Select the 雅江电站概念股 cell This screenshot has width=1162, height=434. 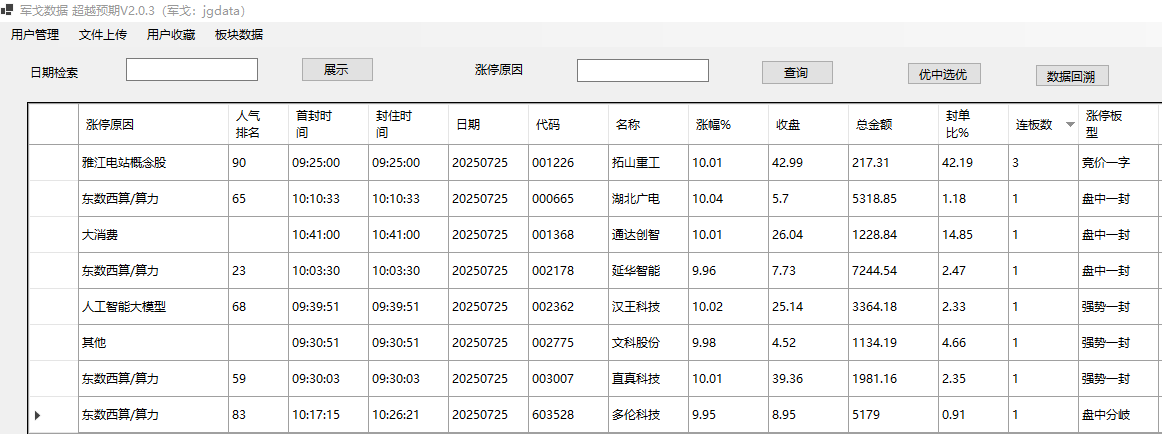153,163
